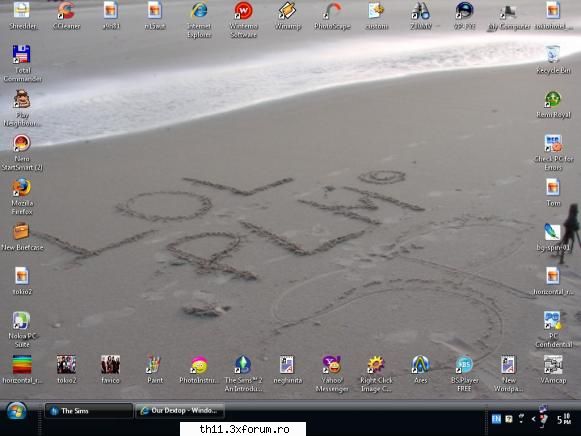The image size is (581, 436).
Task: Open the neghinita document icon
Action: click(x=288, y=369)
